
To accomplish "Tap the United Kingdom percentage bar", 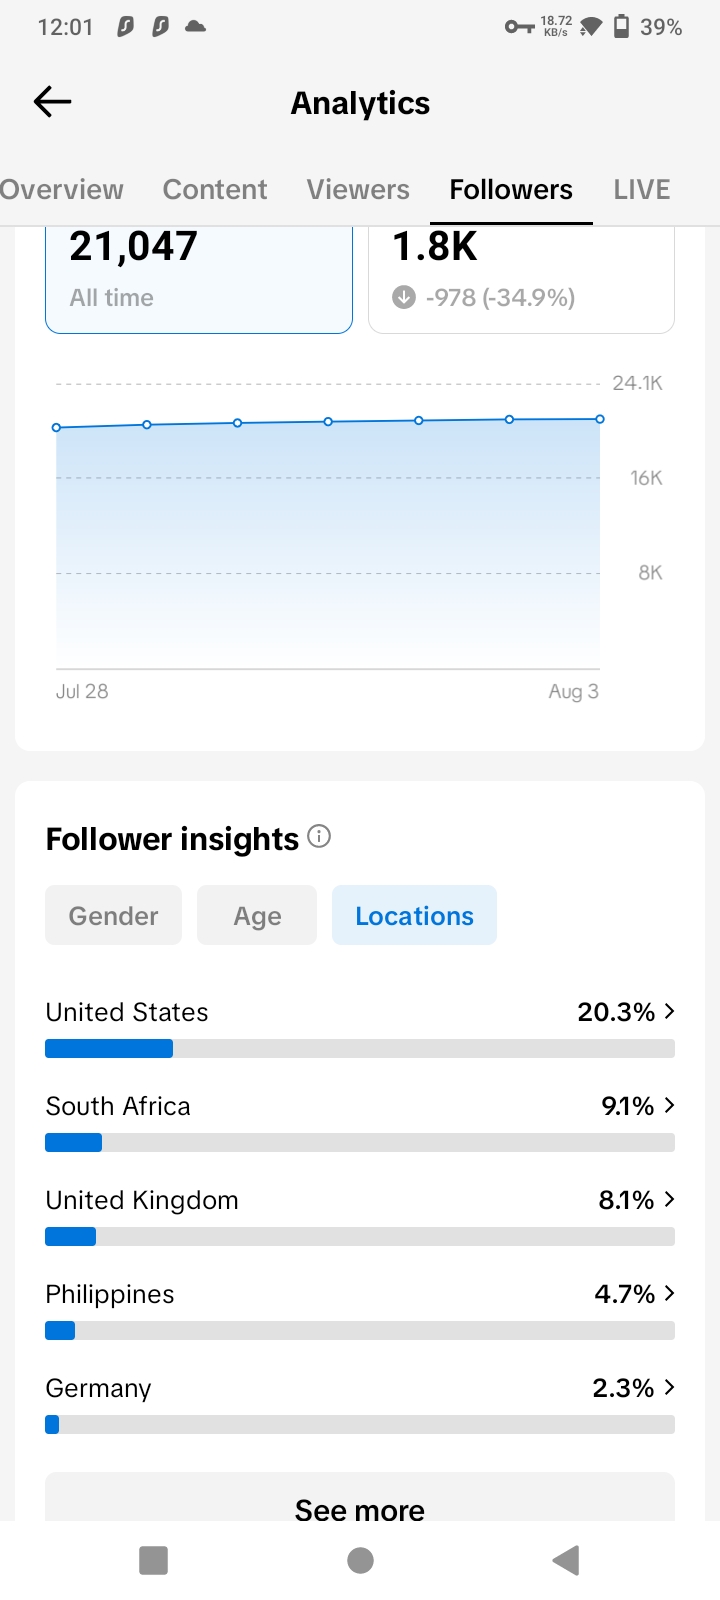I will tap(360, 1236).
